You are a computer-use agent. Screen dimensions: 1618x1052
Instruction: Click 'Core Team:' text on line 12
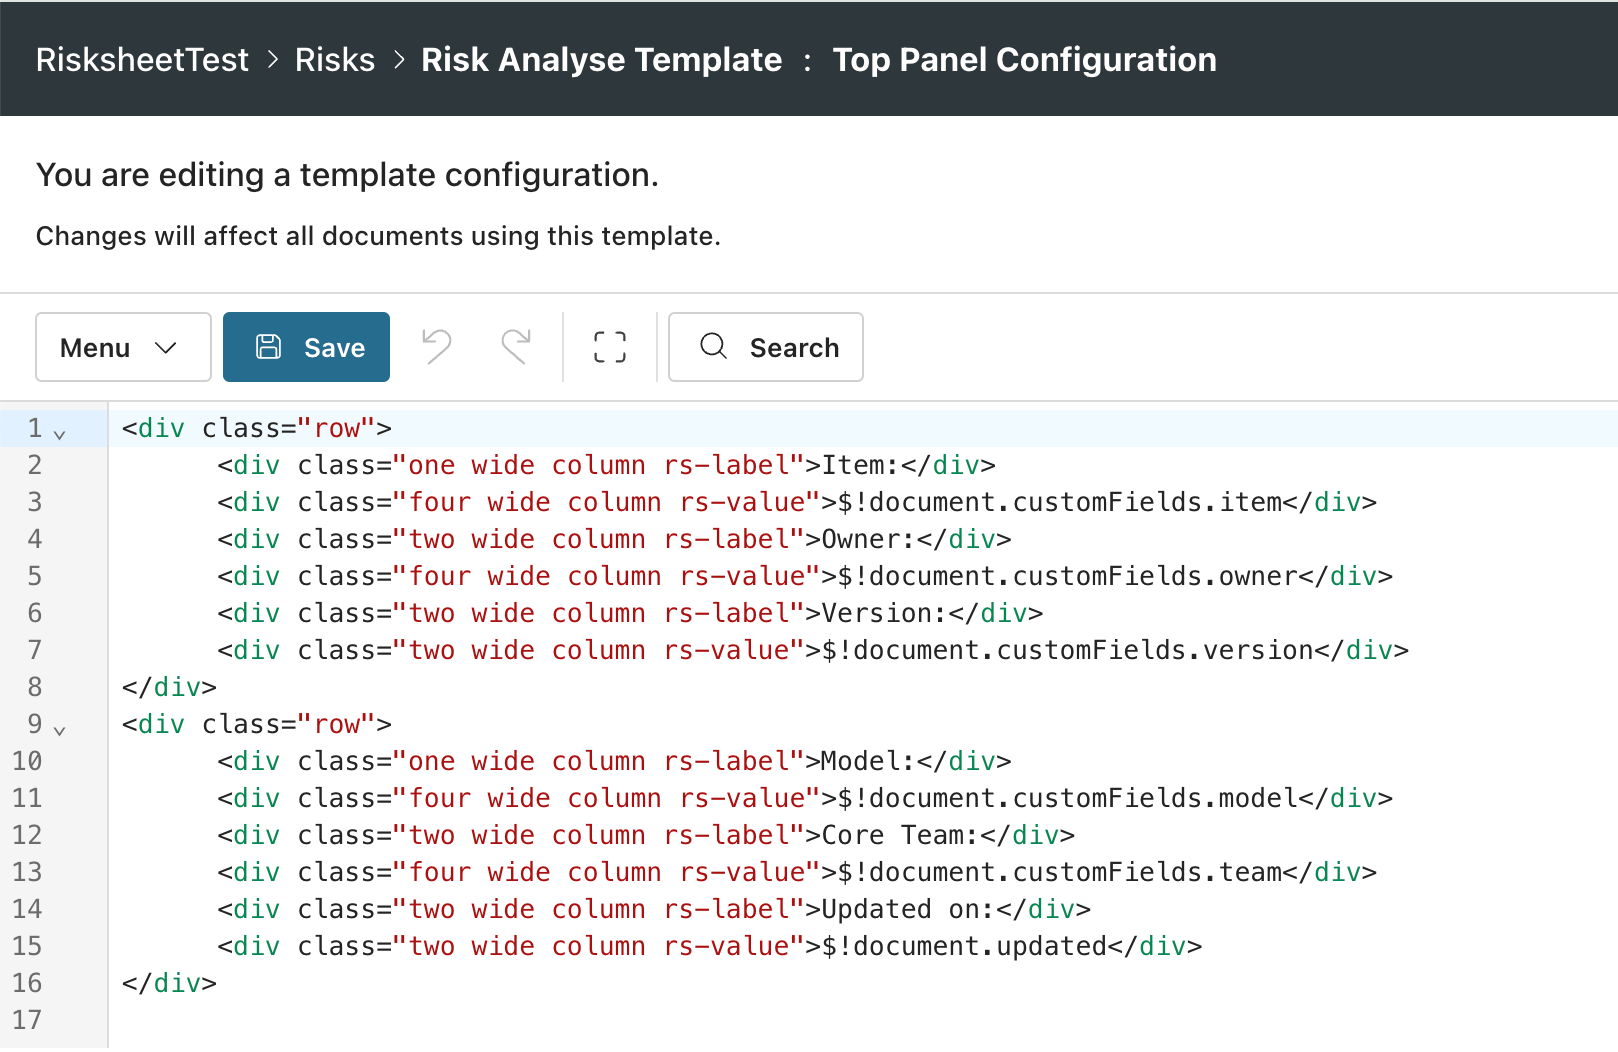pyautogui.click(x=901, y=835)
